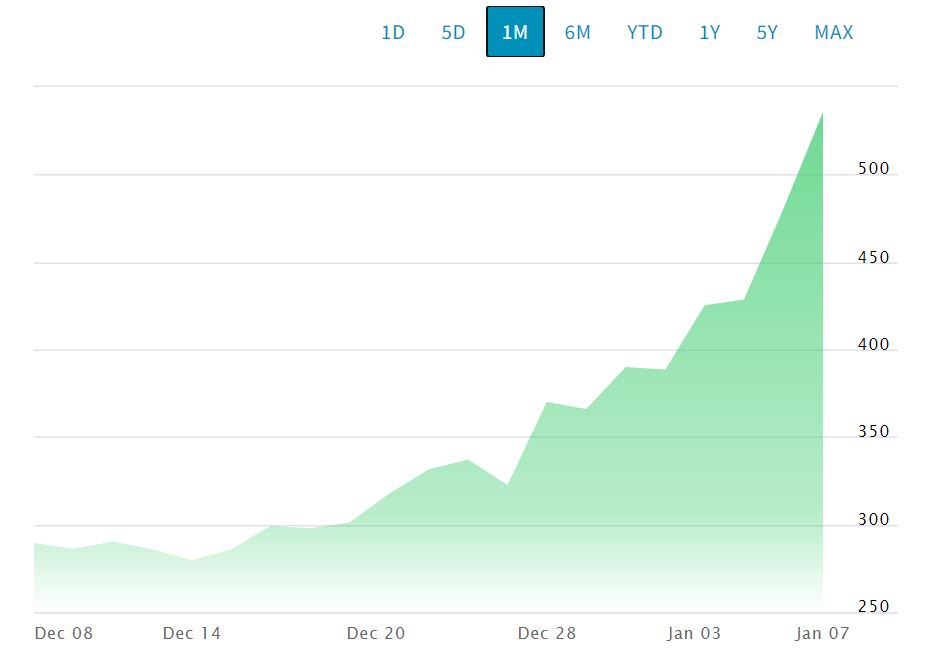This screenshot has height=664, width=936.
Task: Select the 1D time range
Action: 393,32
